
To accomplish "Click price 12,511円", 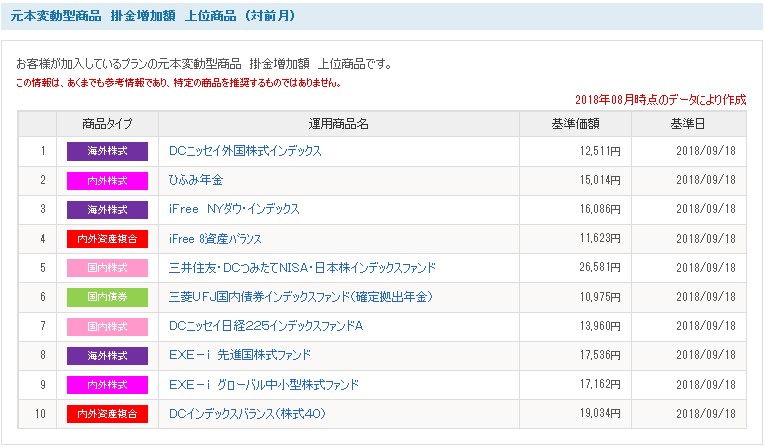I will coord(600,151).
